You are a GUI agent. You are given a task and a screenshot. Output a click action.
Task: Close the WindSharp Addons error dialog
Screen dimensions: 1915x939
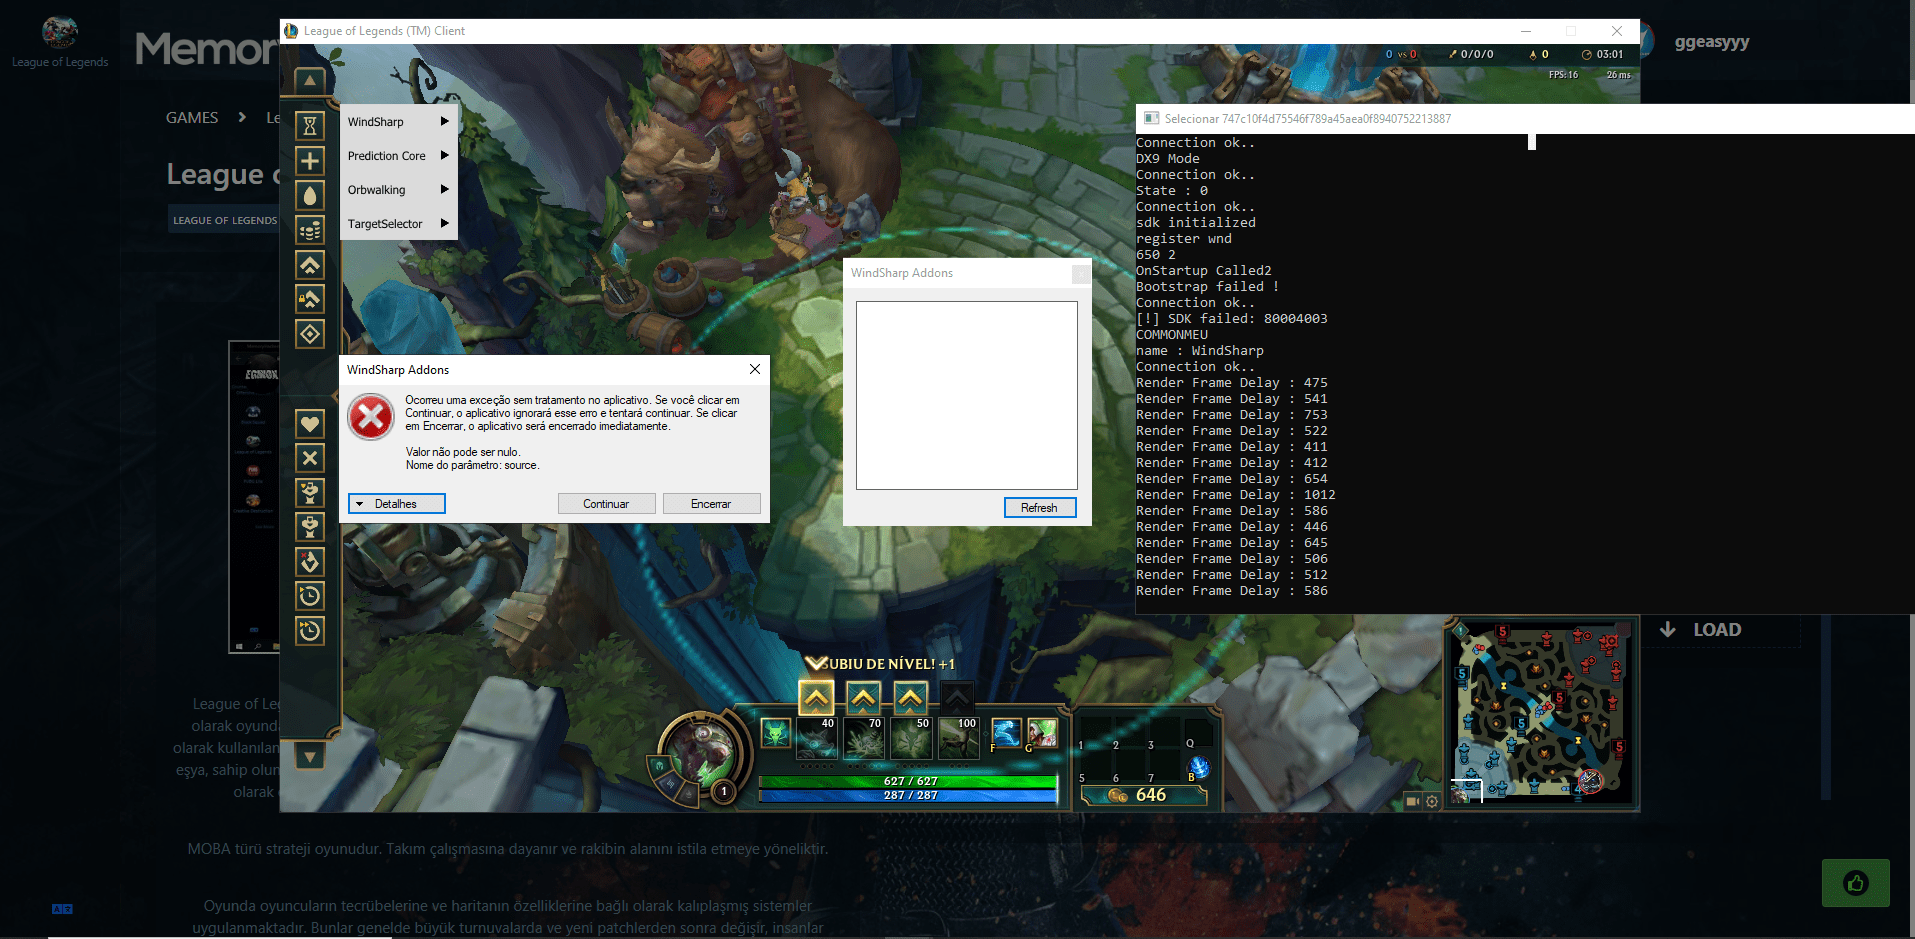[755, 369]
